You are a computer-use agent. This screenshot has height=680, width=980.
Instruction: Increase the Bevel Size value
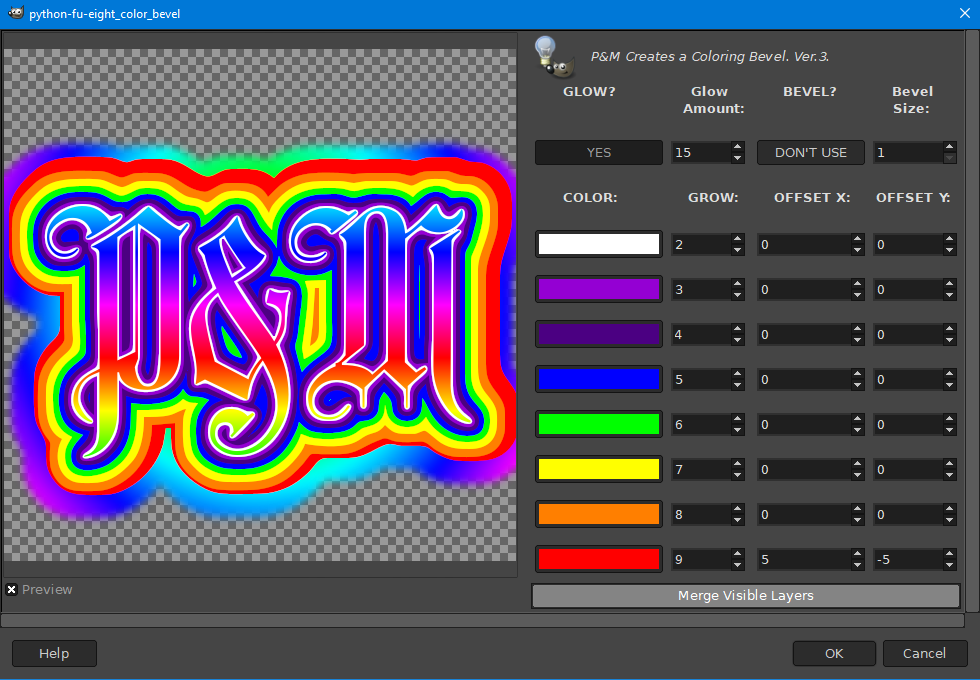[x=950, y=147]
